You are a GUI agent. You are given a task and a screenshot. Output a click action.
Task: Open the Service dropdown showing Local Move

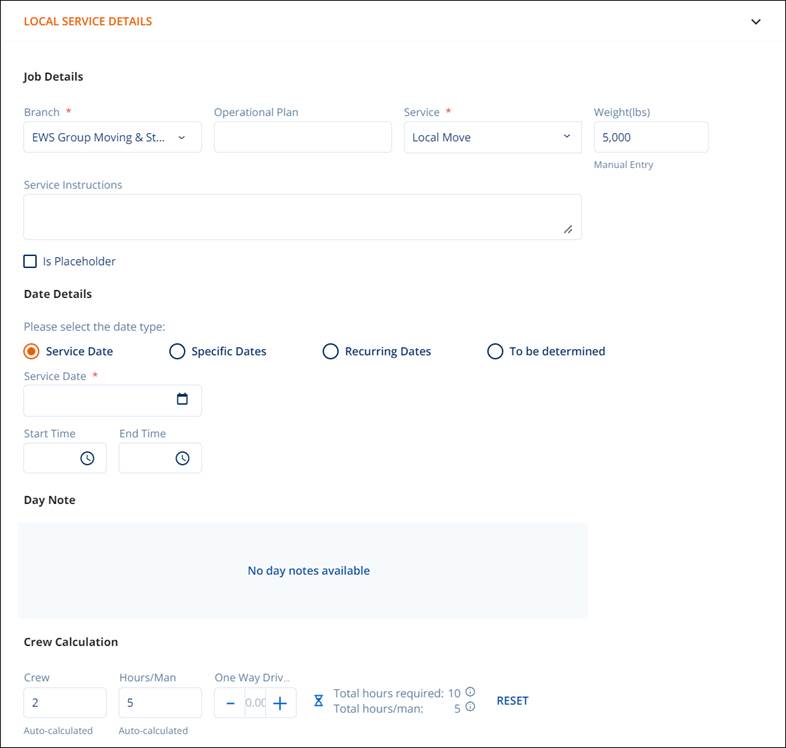(493, 137)
